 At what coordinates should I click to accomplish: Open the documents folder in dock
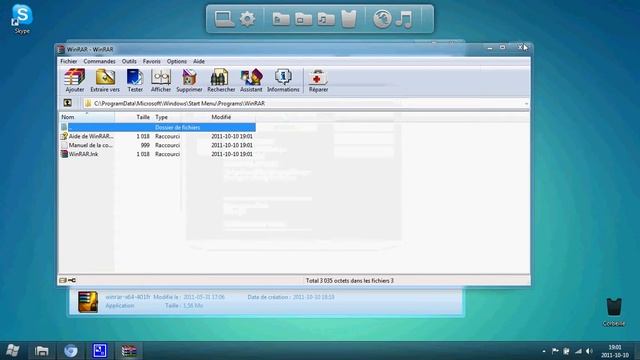tap(281, 19)
